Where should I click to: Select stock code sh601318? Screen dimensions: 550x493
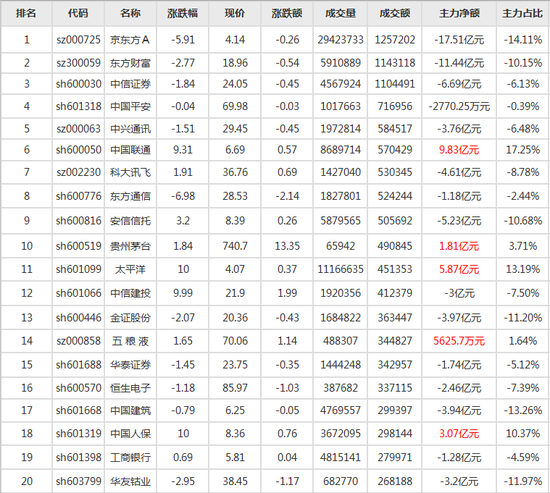click(78, 106)
